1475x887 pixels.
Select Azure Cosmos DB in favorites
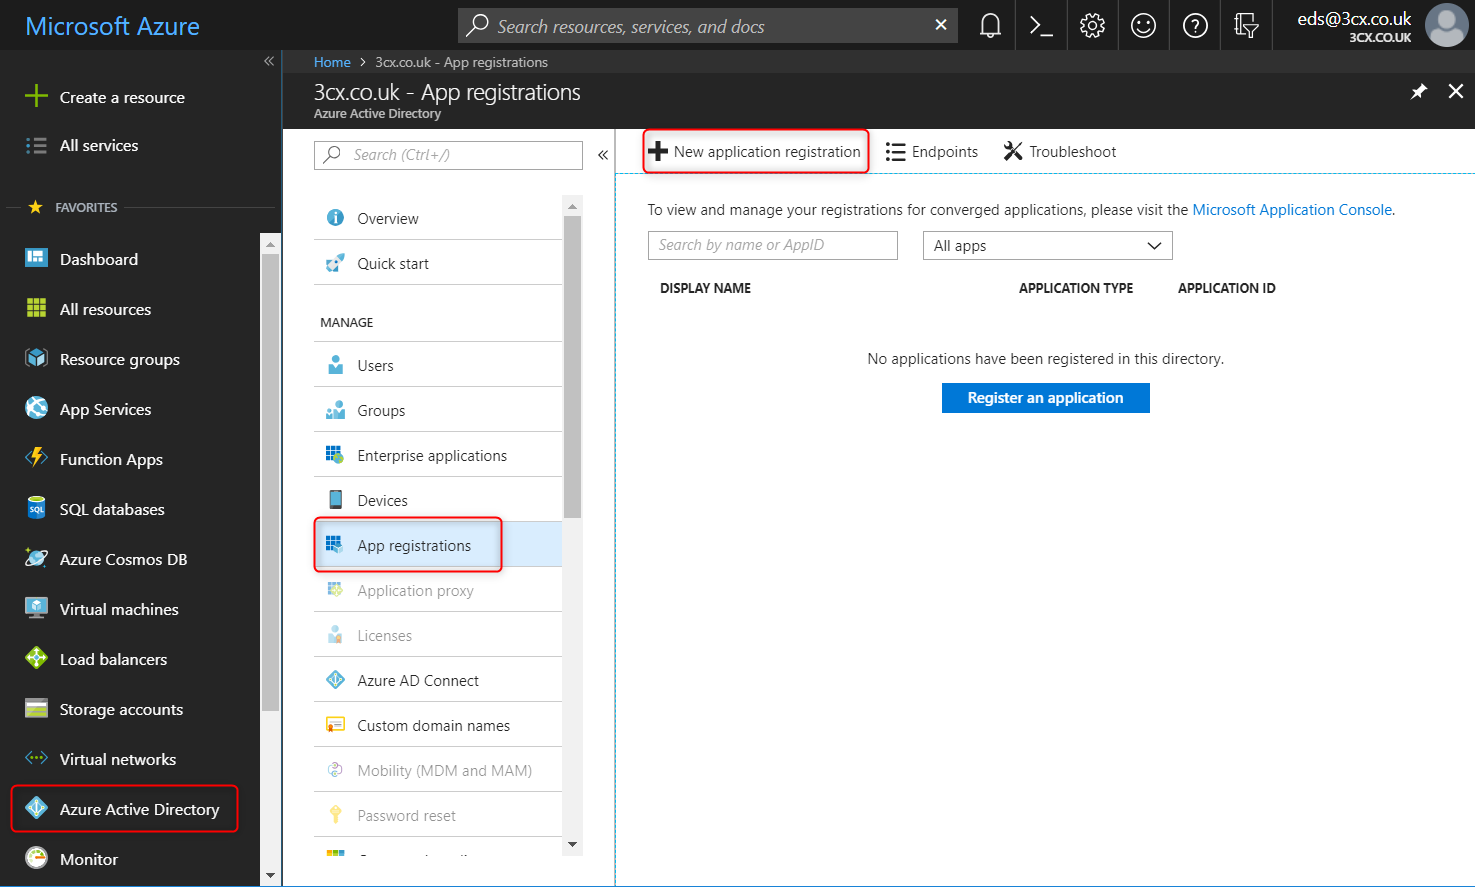click(123, 558)
